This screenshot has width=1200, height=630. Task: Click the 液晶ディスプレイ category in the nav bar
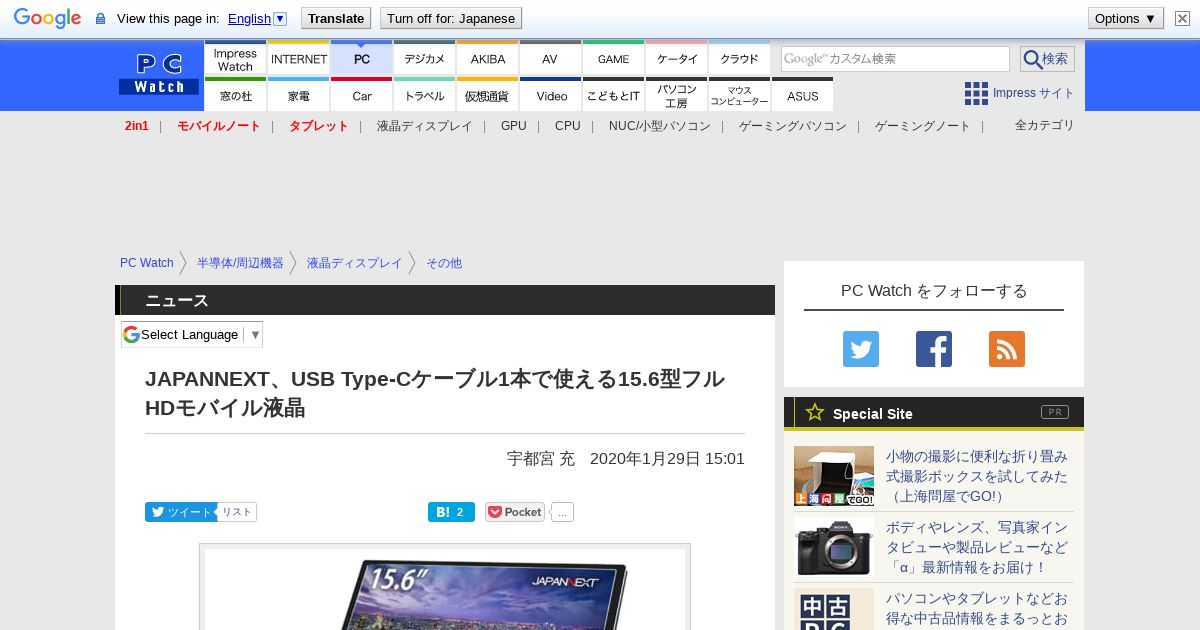[x=424, y=126]
